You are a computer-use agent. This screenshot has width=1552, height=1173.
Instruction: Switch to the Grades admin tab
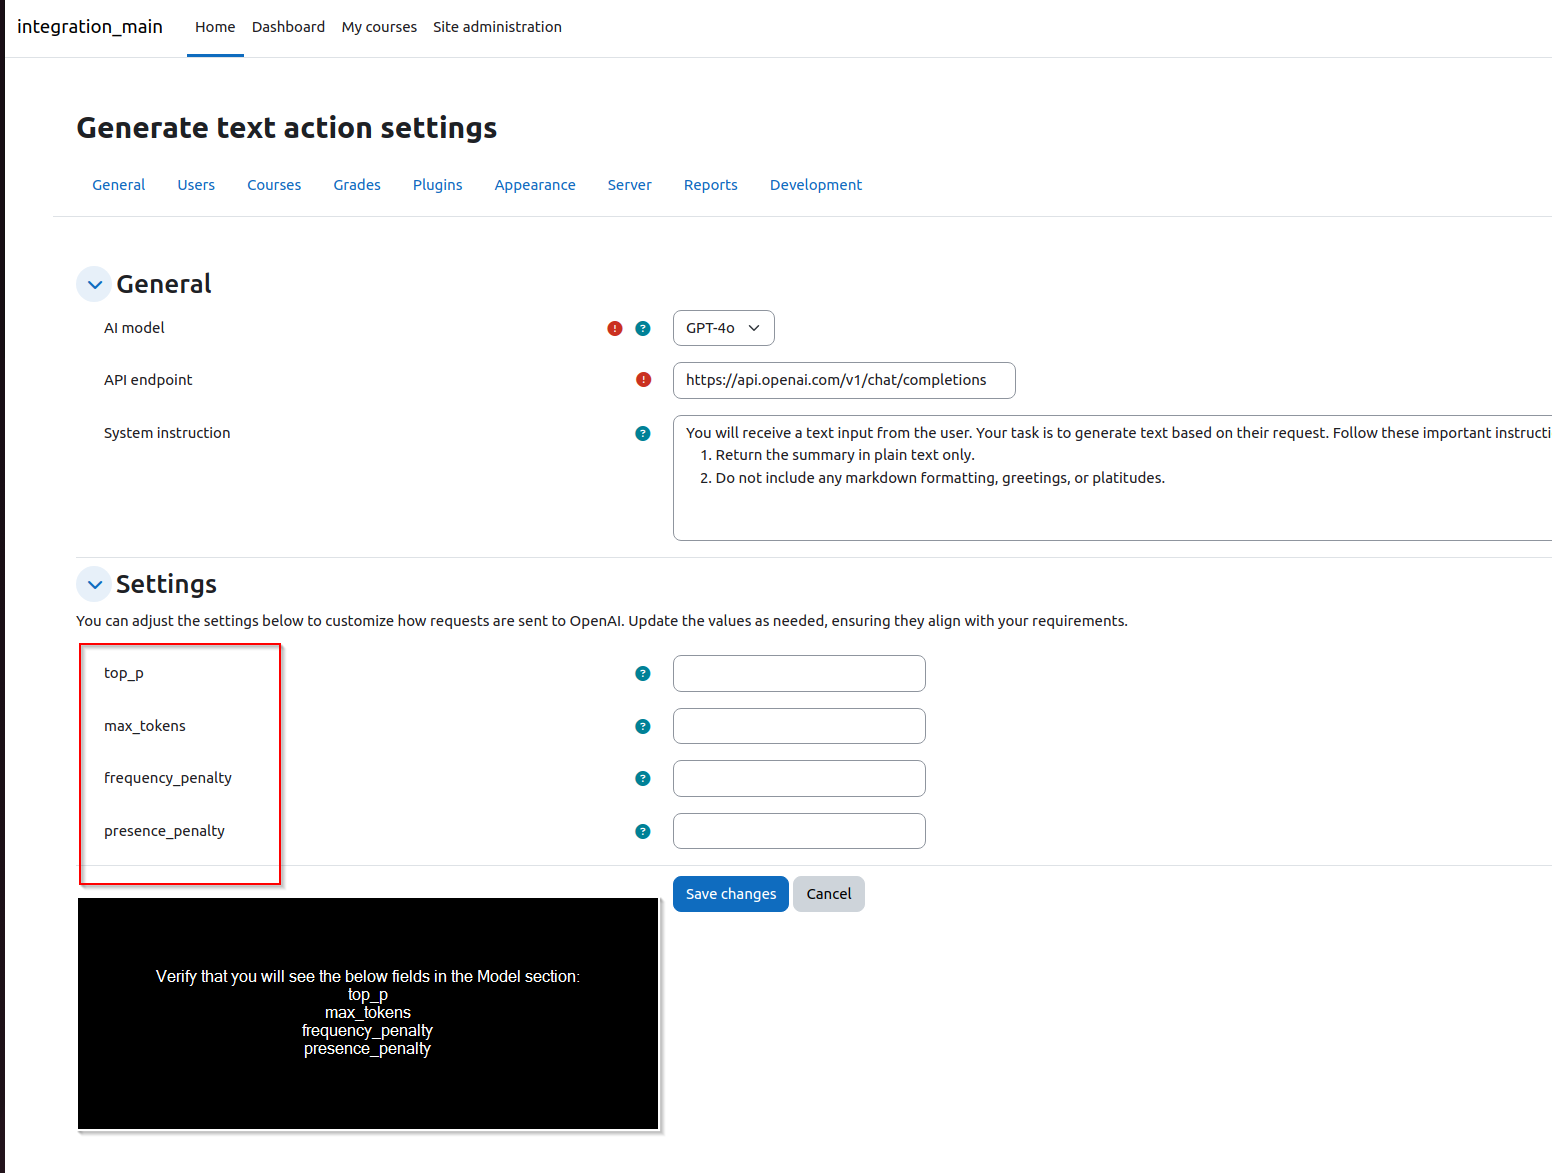coord(357,185)
